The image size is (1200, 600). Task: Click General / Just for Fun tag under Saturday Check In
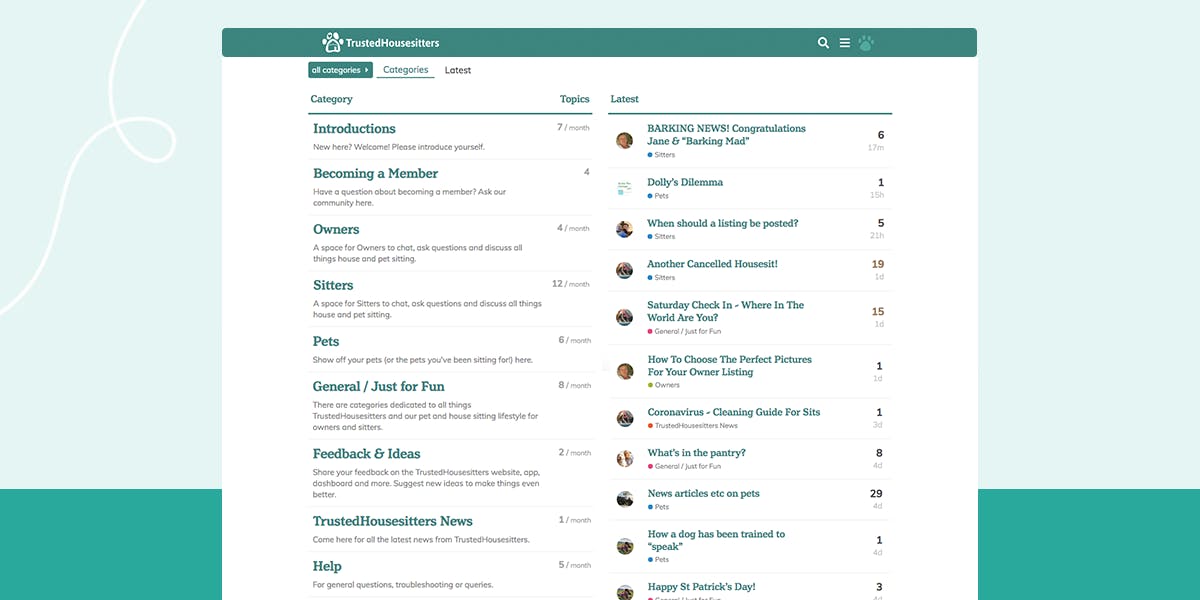[x=684, y=331]
